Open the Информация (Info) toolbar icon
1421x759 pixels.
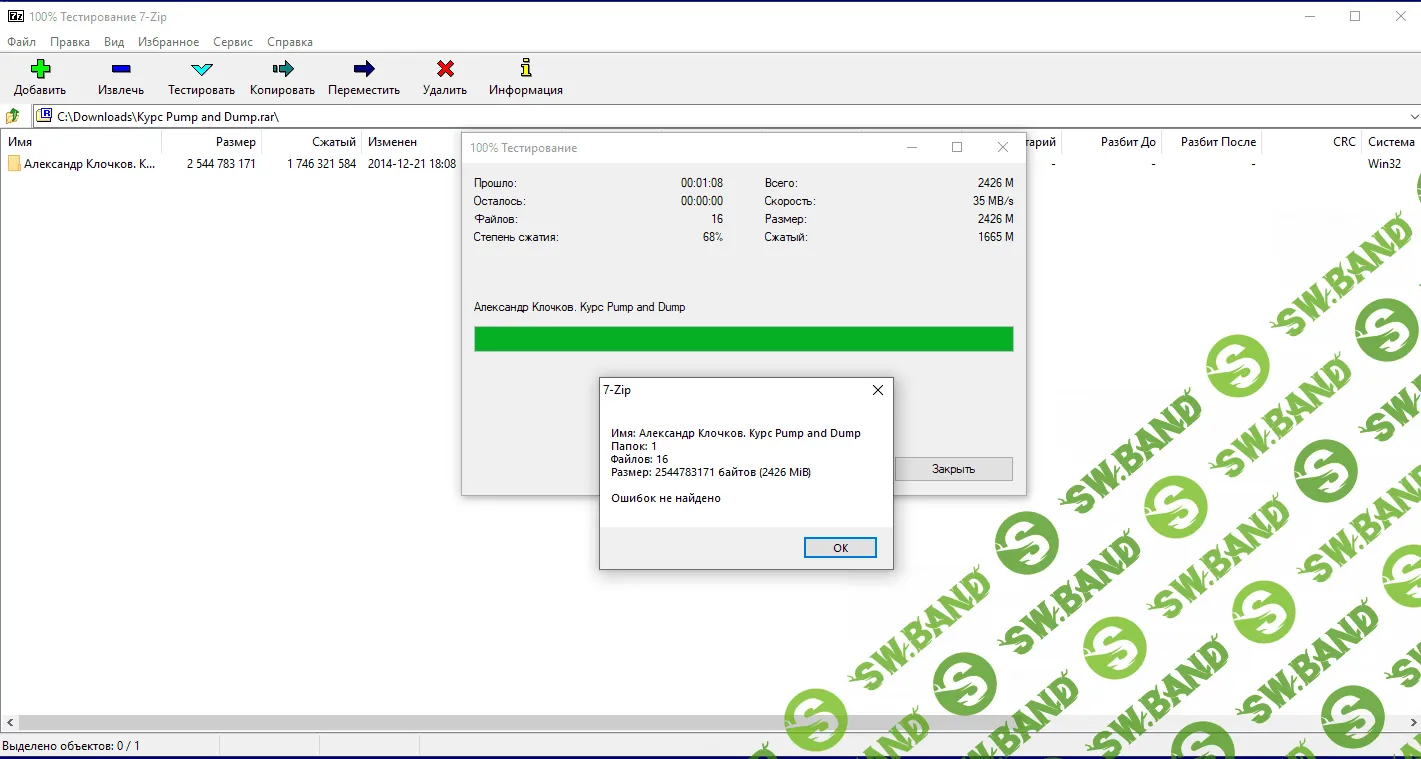526,69
